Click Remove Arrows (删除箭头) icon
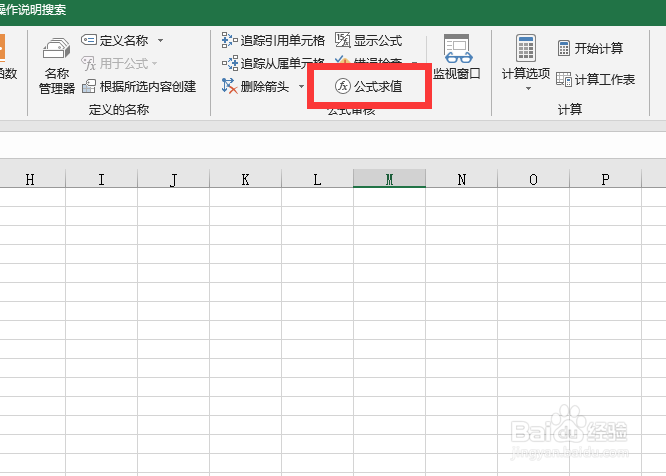666x476 pixels. click(x=229, y=86)
